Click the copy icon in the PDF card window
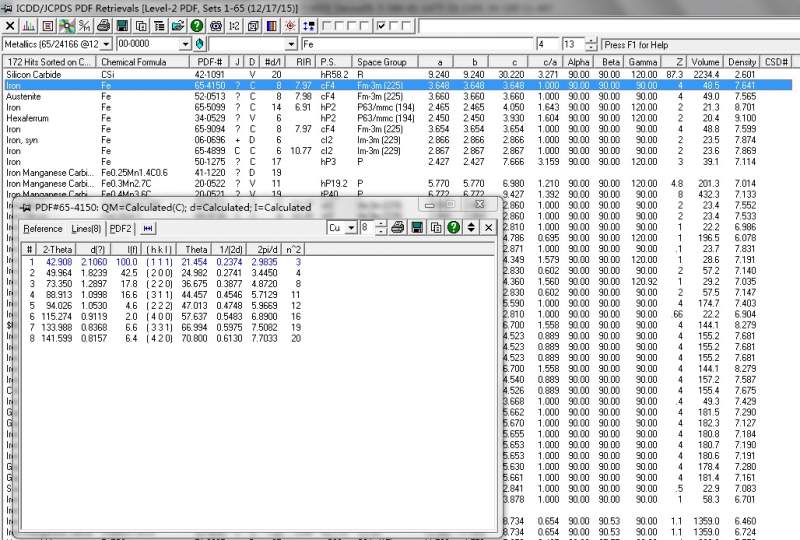This screenshot has height=540, width=800. click(x=436, y=228)
